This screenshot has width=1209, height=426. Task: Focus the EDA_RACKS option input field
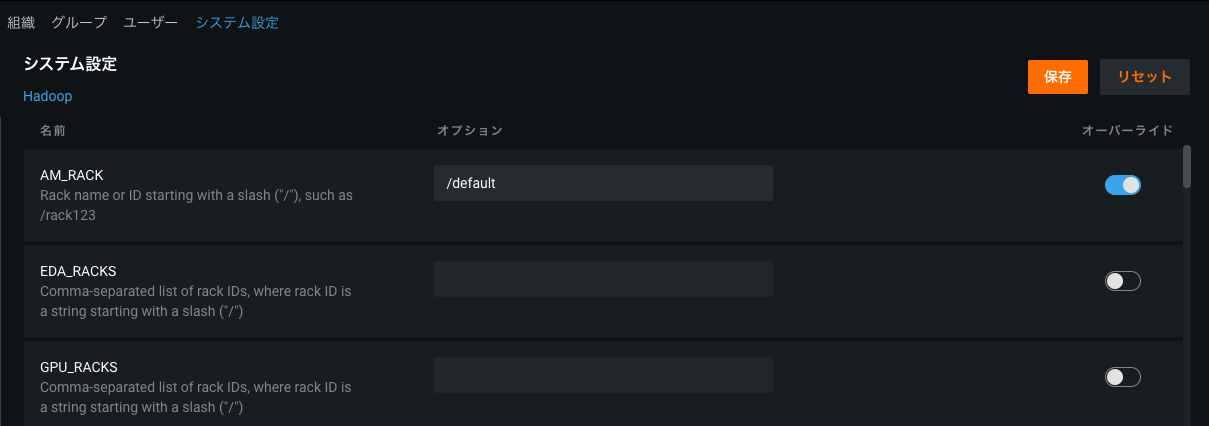click(603, 279)
